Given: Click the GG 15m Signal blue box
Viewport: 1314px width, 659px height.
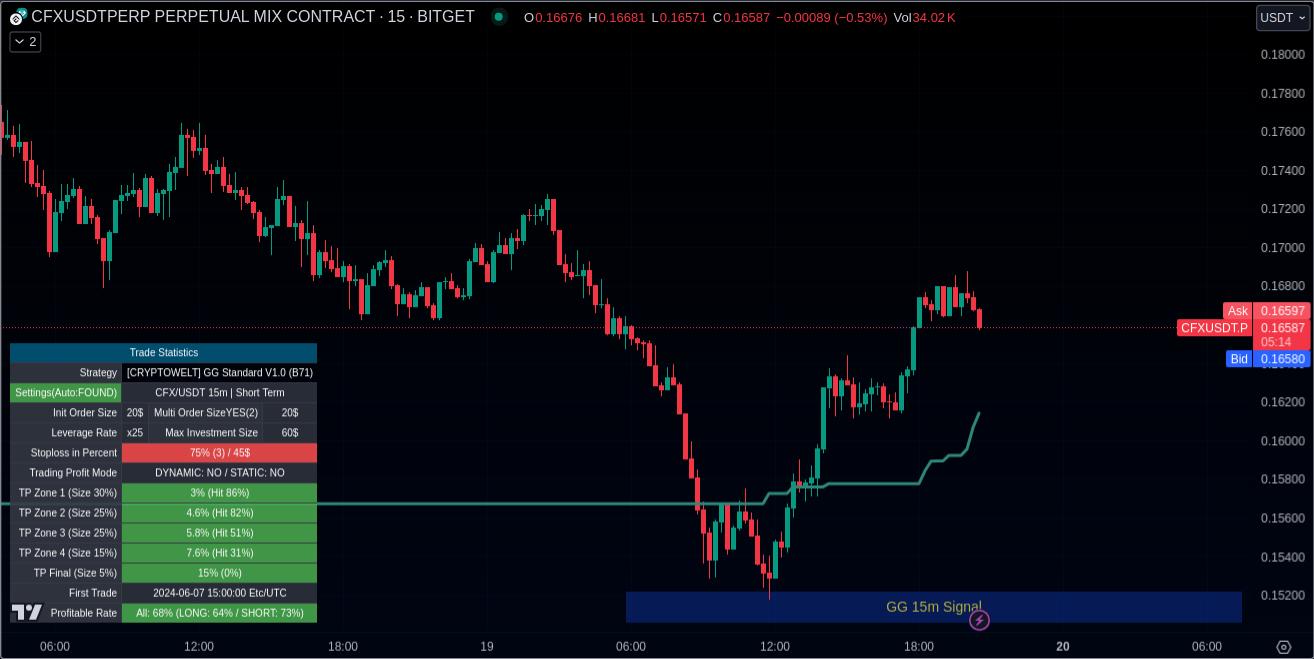Looking at the screenshot, I should pyautogui.click(x=933, y=606).
